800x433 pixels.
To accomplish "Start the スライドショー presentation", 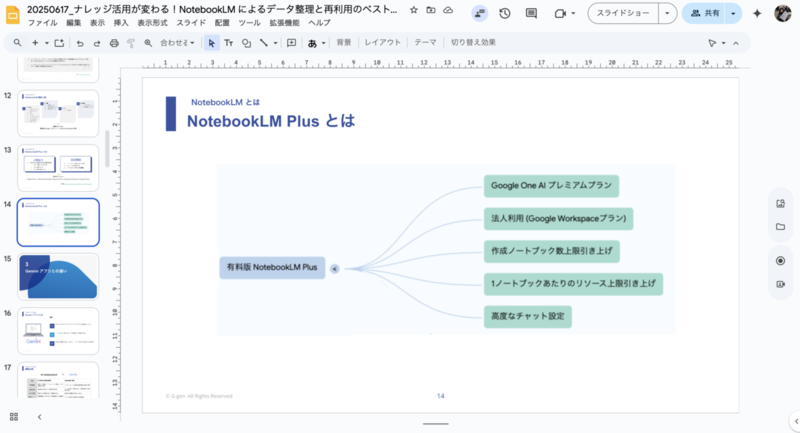I will coord(623,13).
